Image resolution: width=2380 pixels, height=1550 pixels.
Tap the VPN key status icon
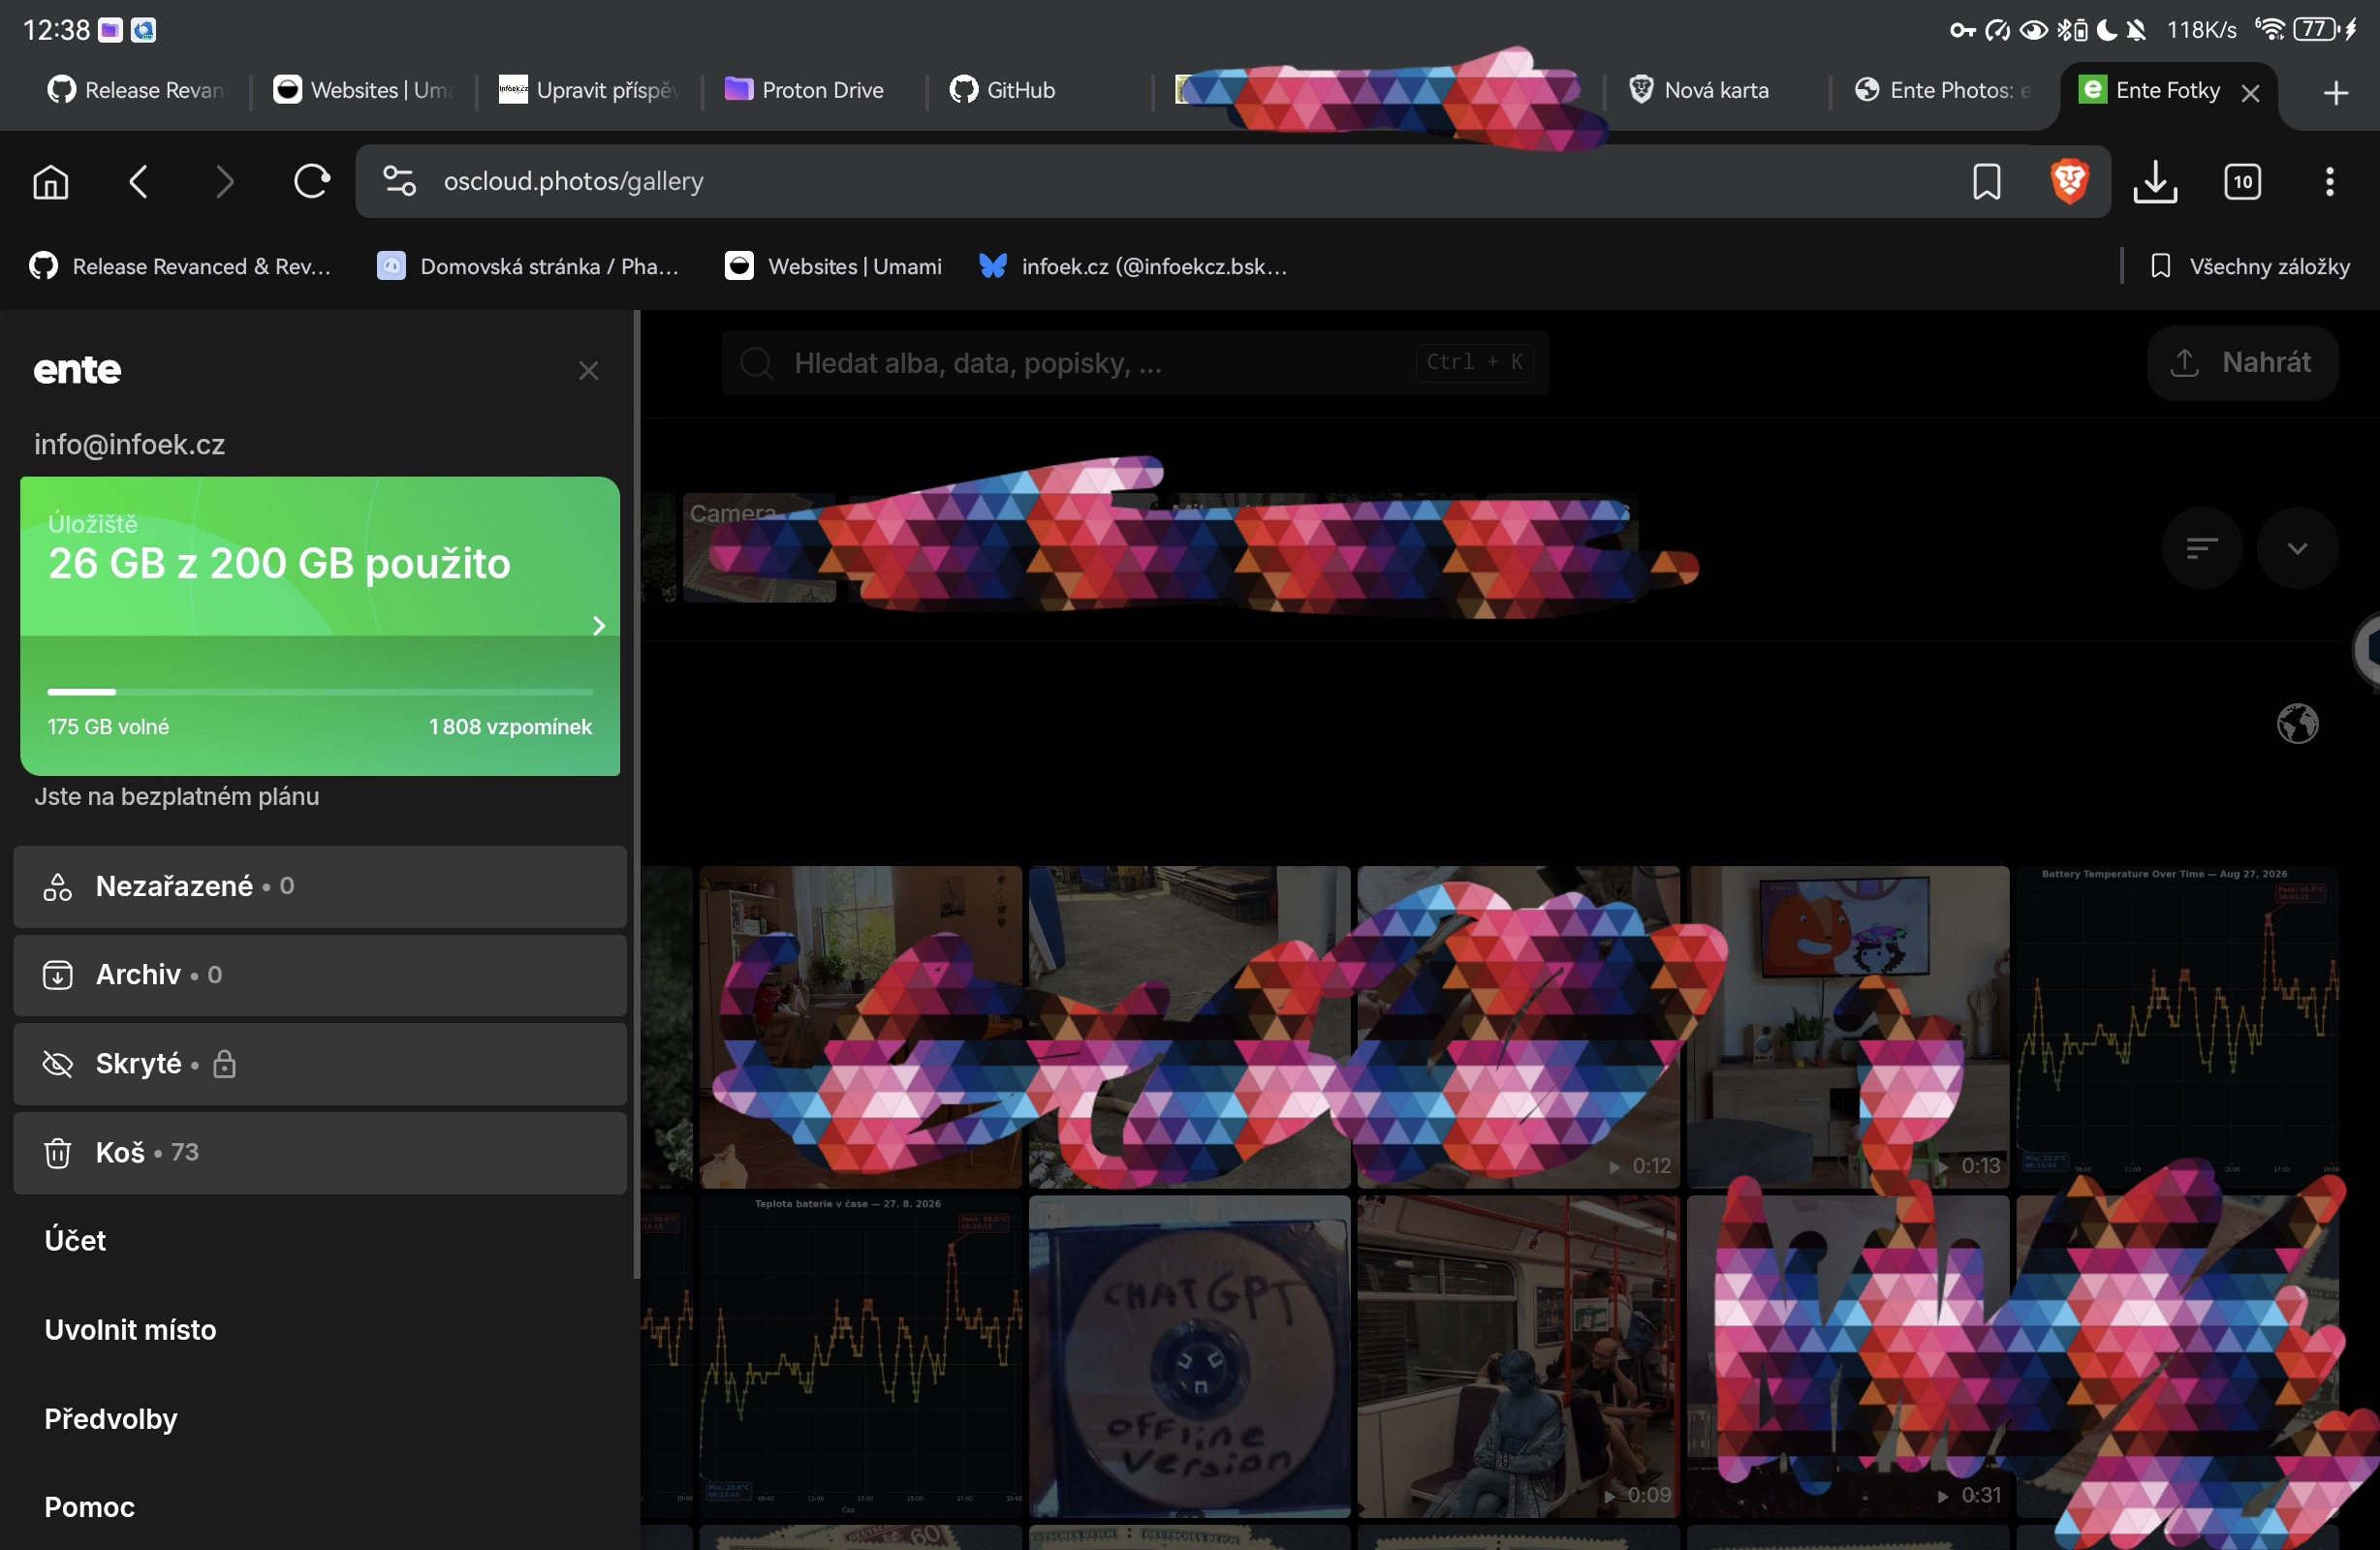tap(1962, 30)
